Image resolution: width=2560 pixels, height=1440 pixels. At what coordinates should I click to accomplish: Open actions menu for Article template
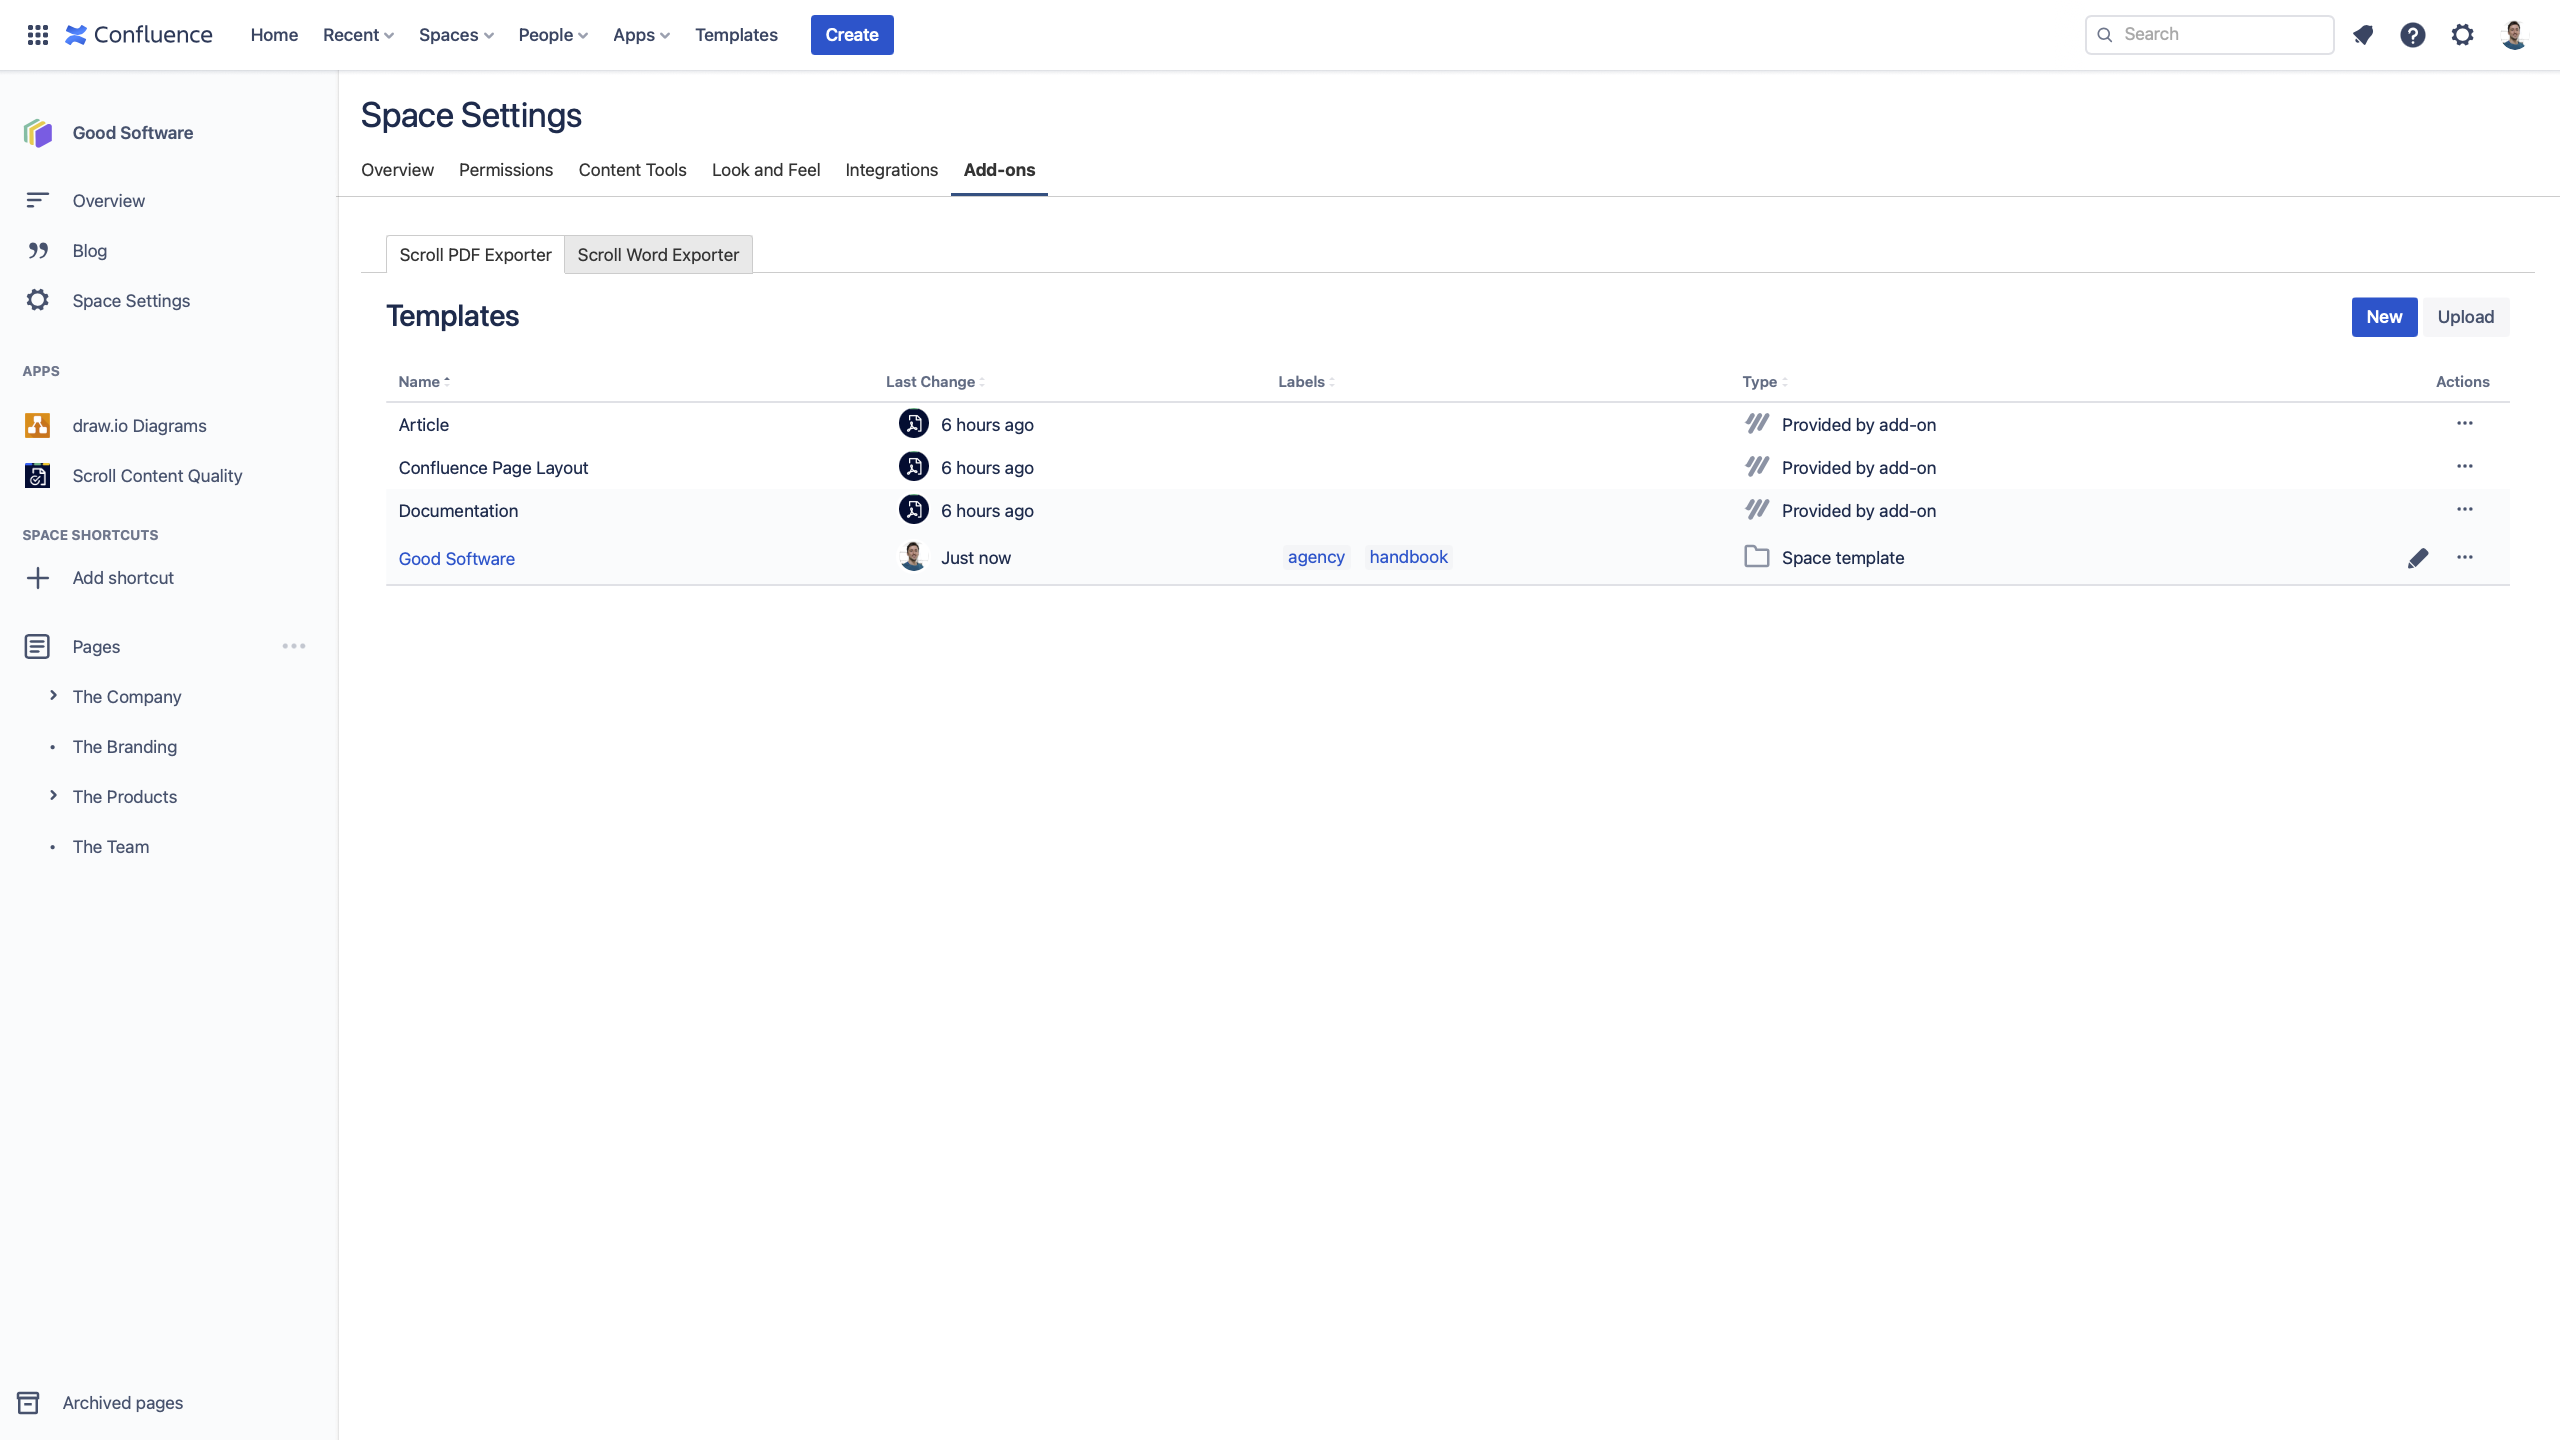coord(2464,424)
